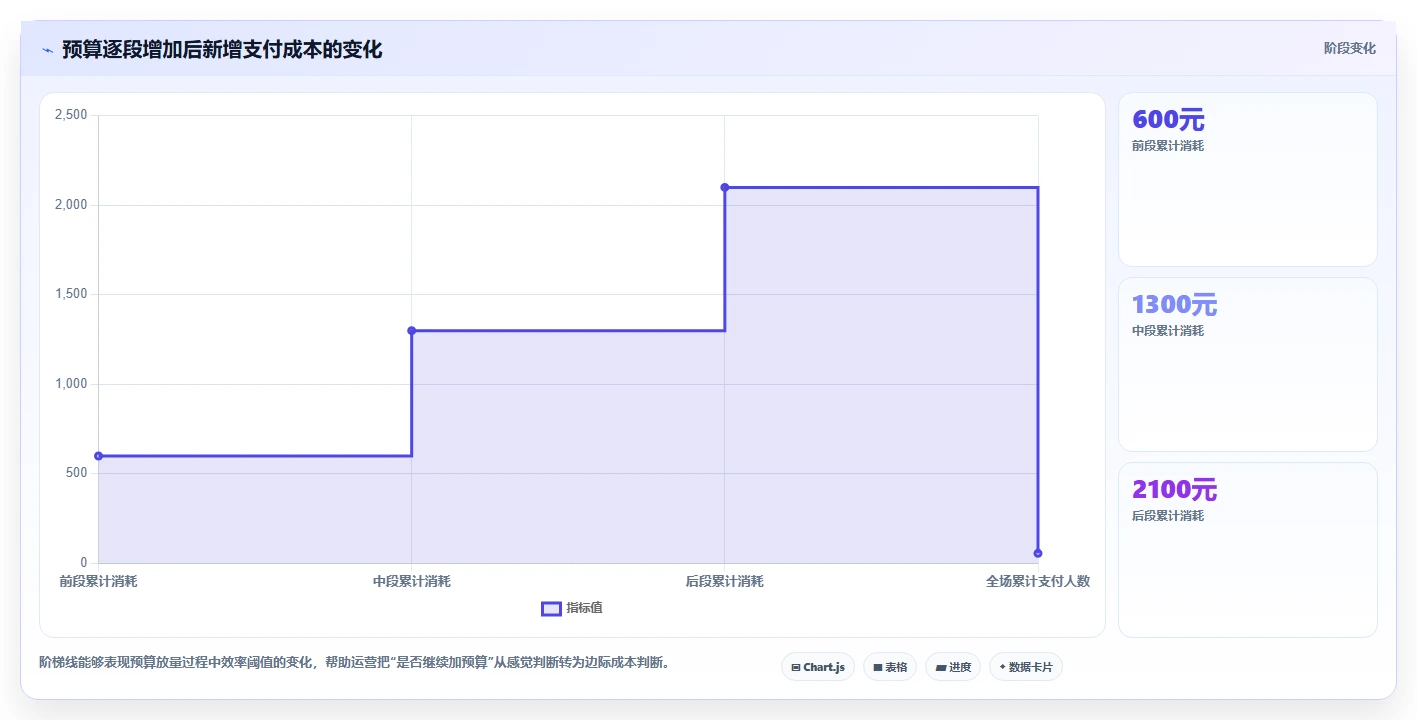Select the 表格 tag
The image size is (1417, 720).
pyautogui.click(x=890, y=667)
